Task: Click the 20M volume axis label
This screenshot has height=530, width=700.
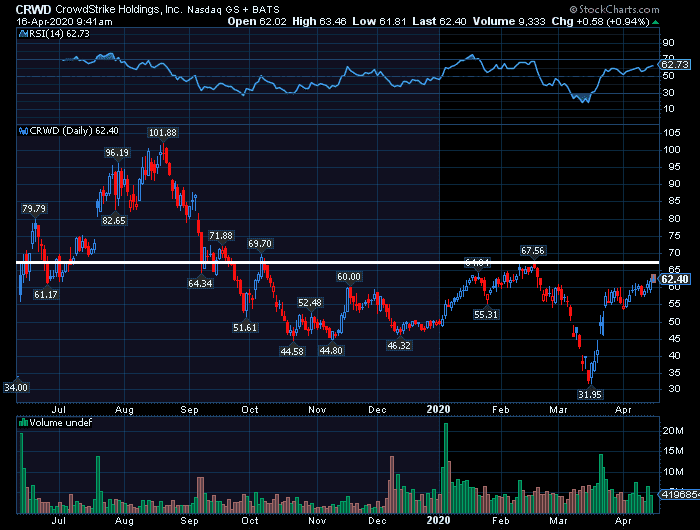Action: pyautogui.click(x=673, y=431)
